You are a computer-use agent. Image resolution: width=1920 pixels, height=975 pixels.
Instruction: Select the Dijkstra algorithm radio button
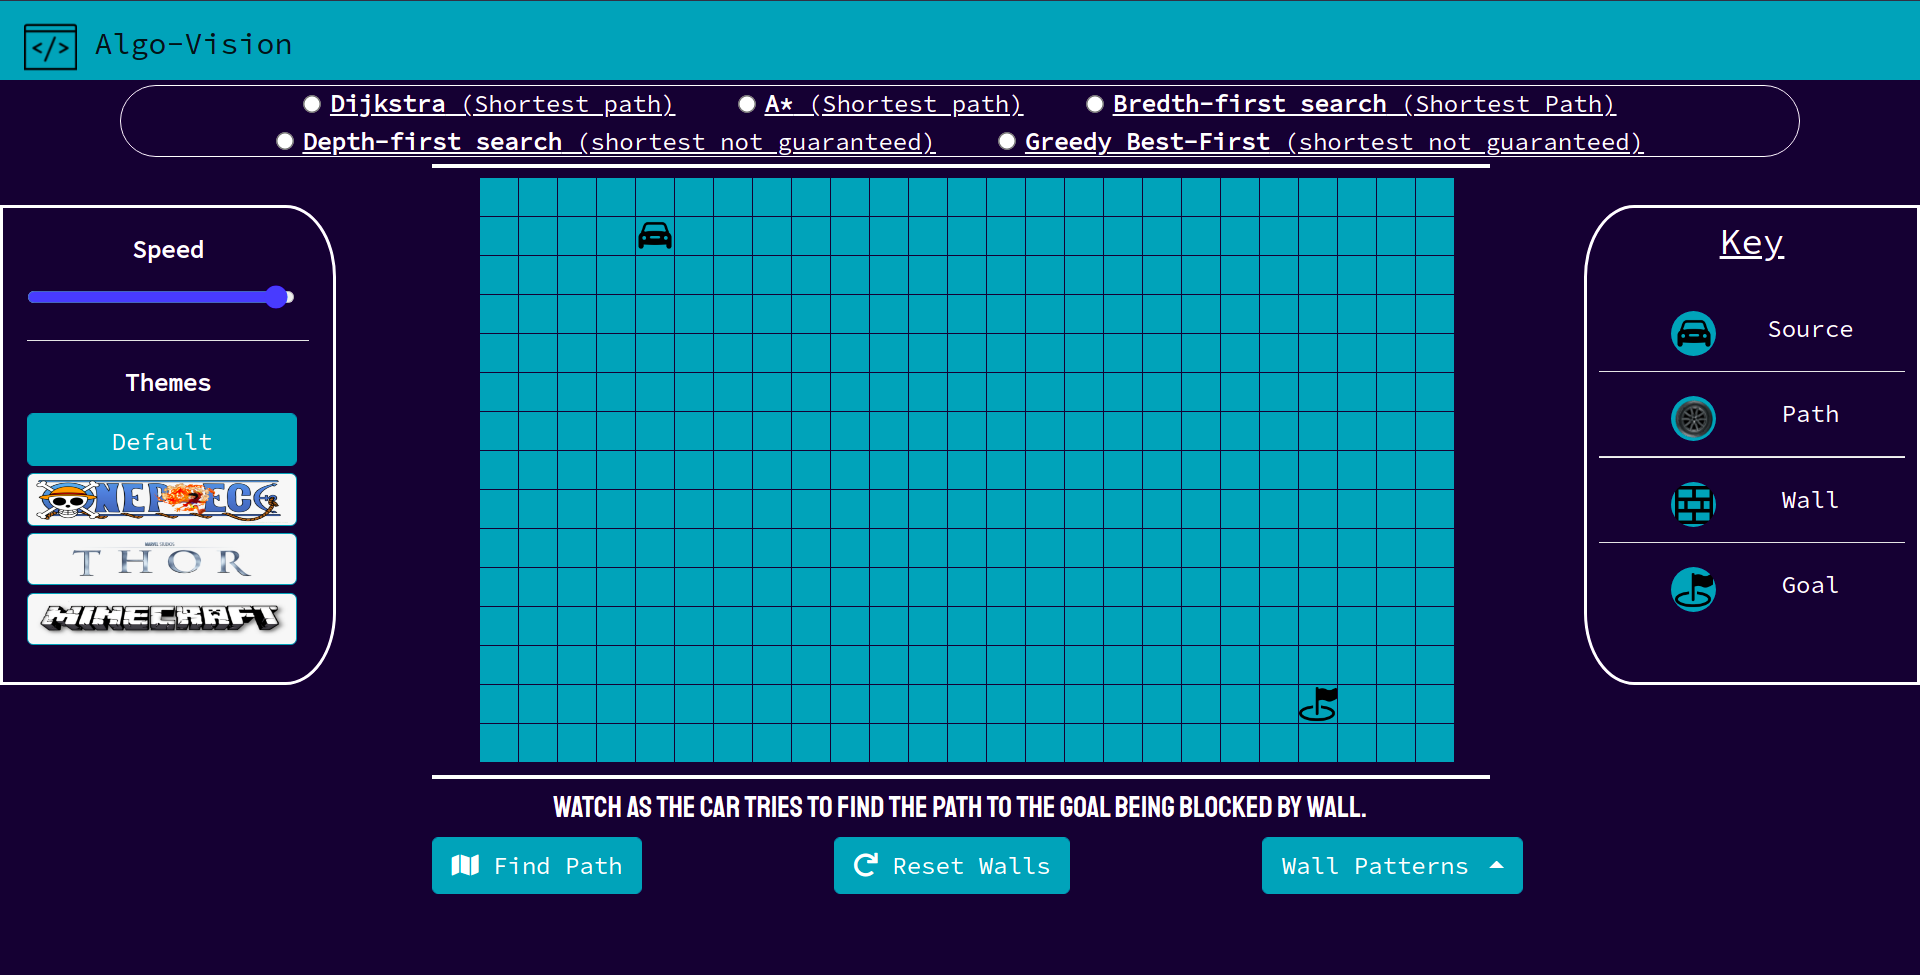(312, 104)
